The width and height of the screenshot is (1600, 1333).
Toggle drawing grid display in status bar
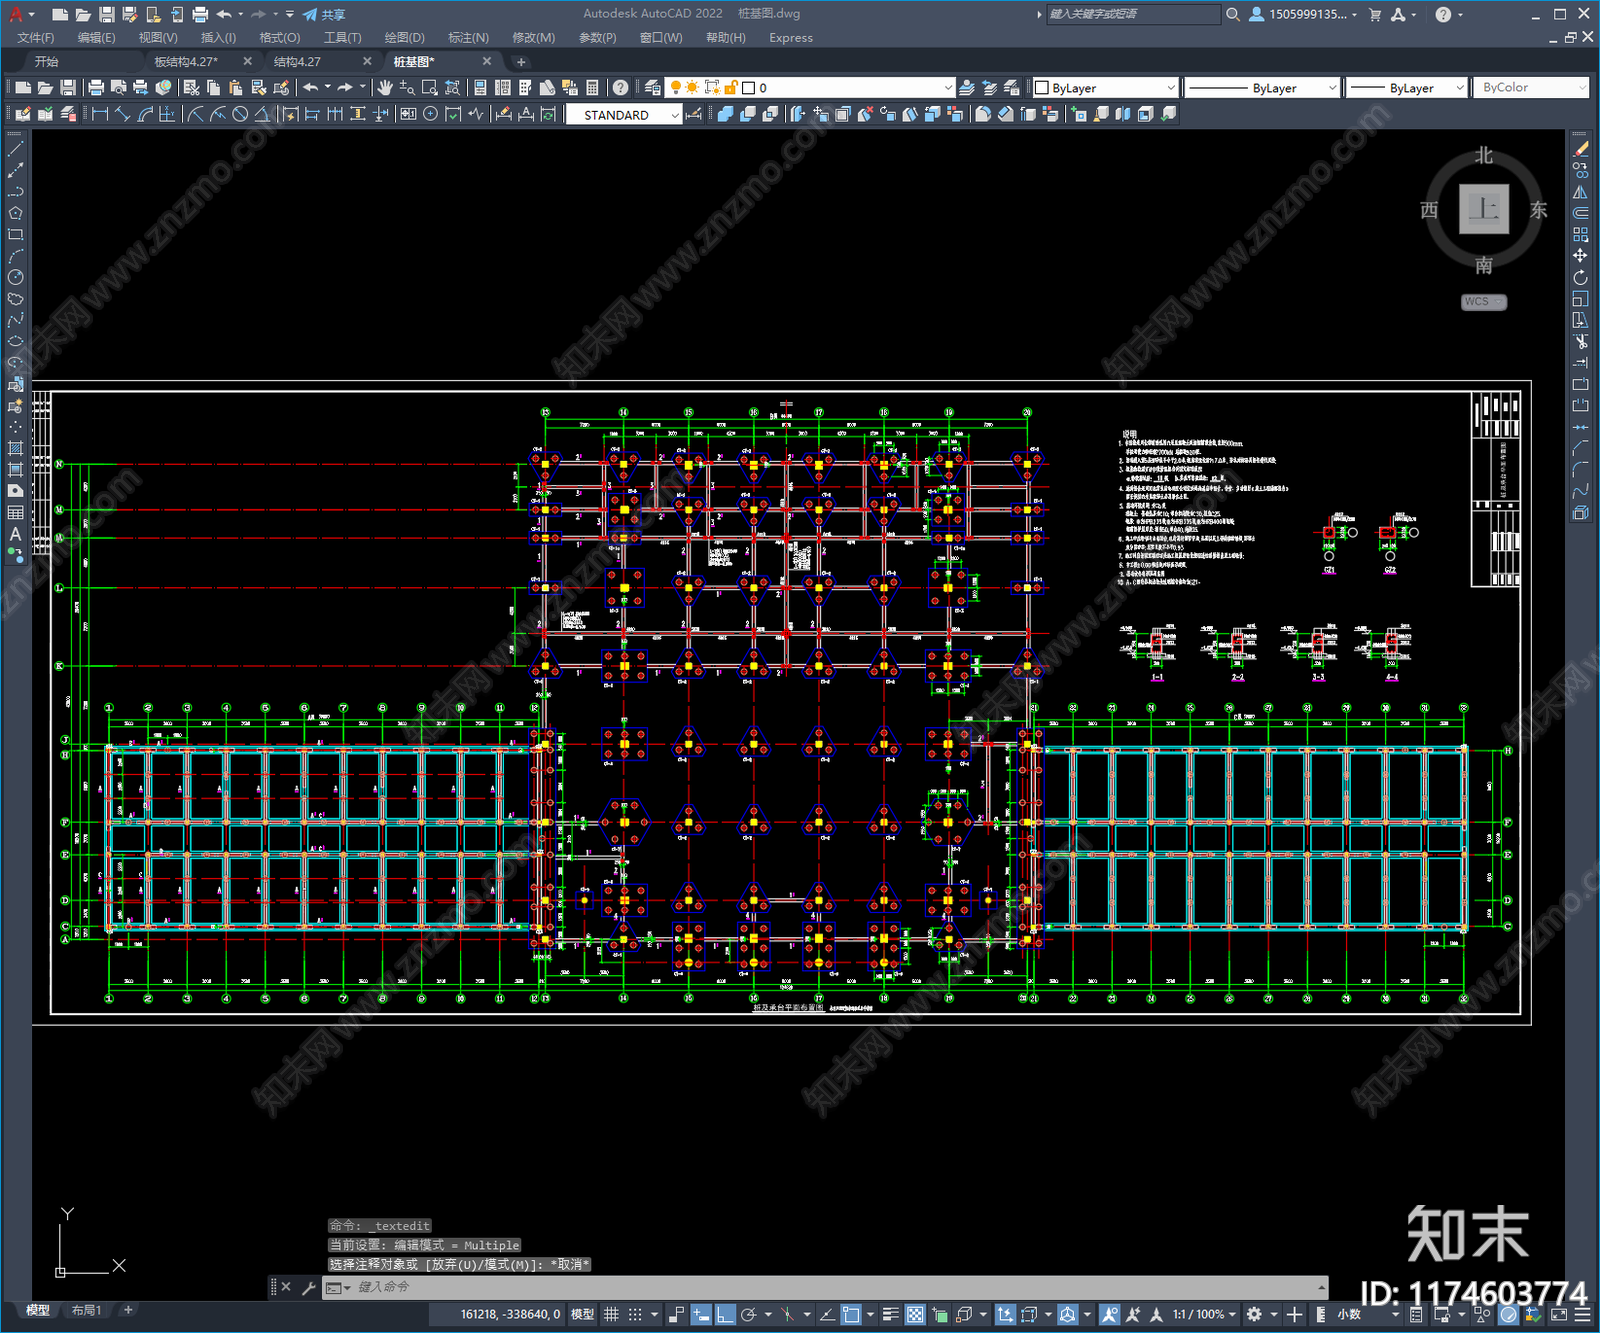click(x=611, y=1314)
